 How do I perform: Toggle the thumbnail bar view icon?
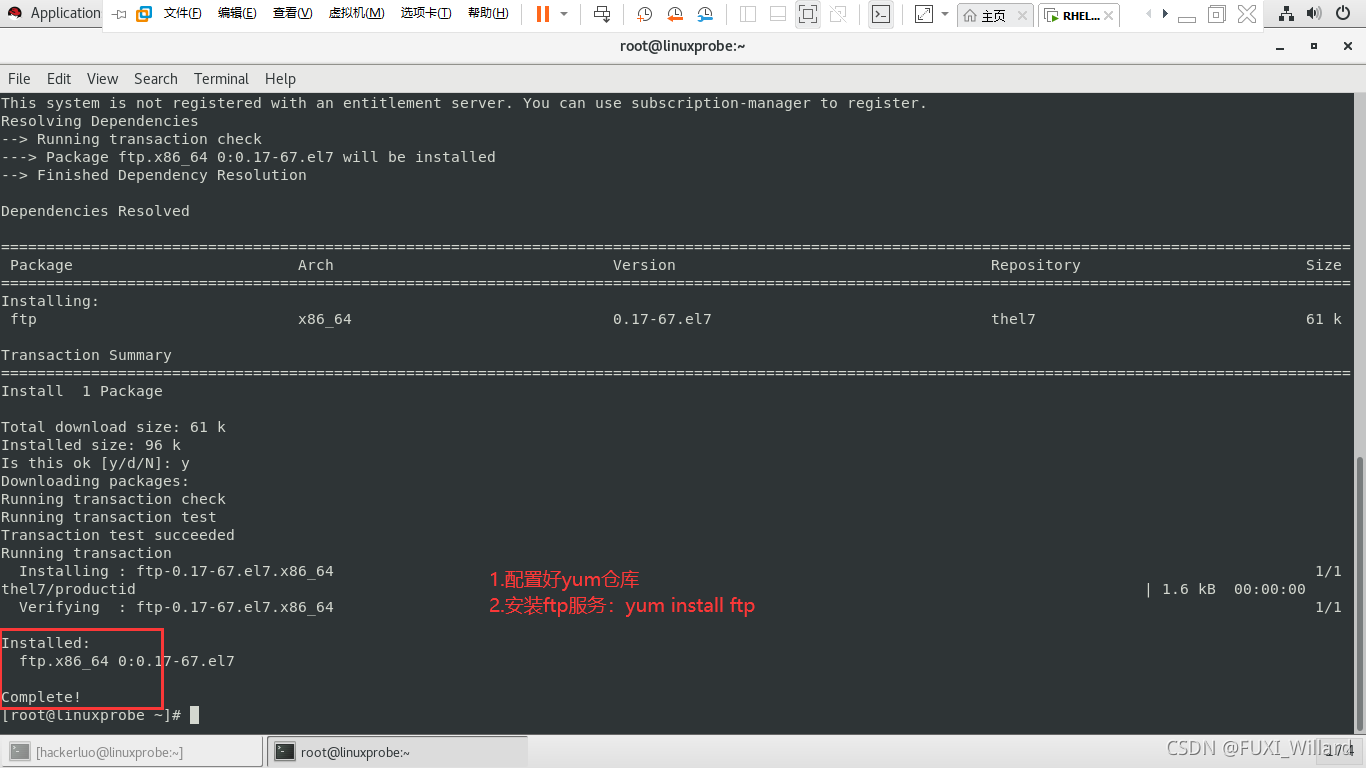pos(778,14)
